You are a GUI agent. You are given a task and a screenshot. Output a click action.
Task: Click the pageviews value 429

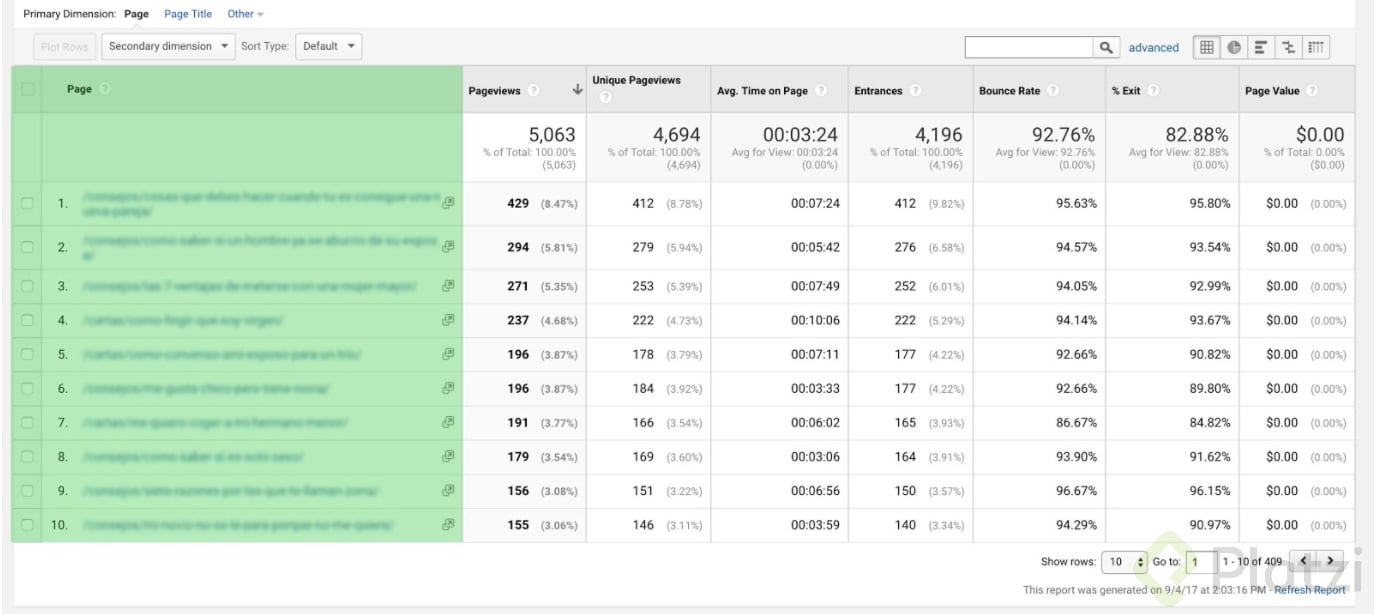tap(518, 203)
